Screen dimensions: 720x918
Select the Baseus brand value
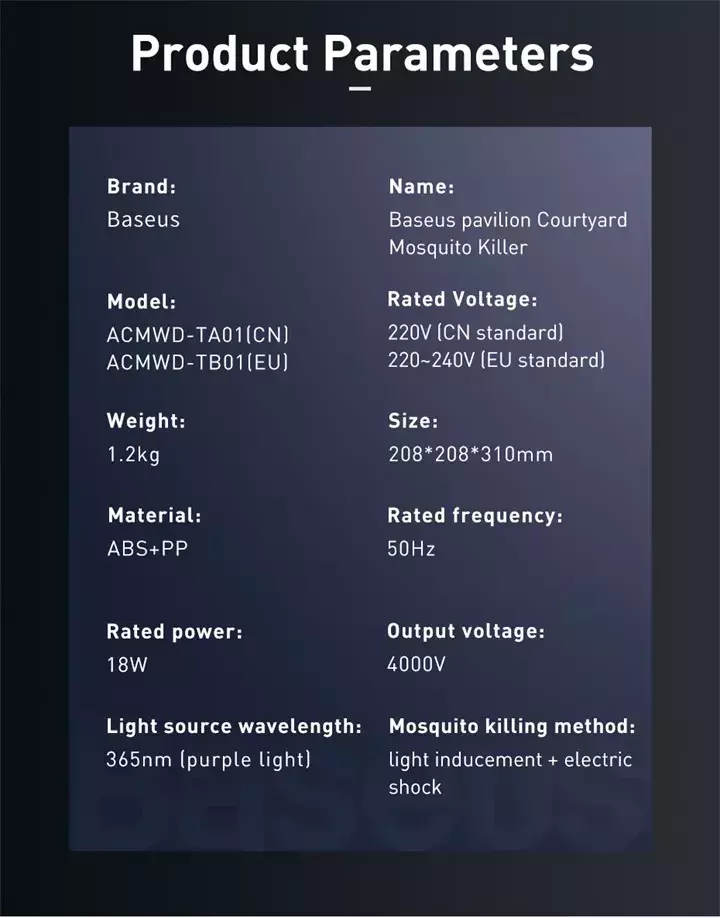(x=143, y=220)
